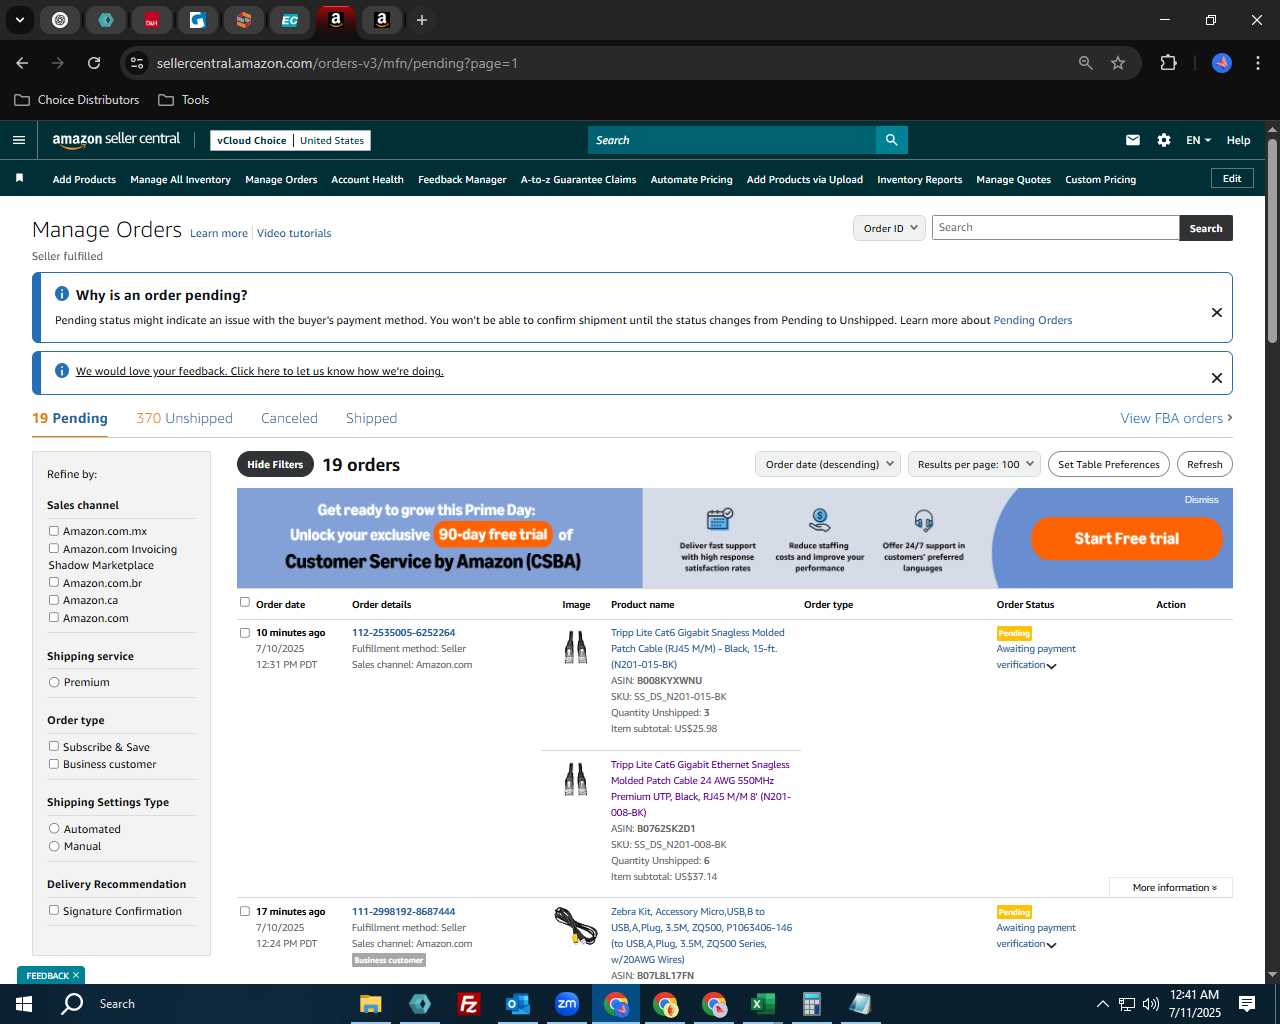Open Manage All Inventory from the navigation bar
This screenshot has height=1024, width=1280.
[x=180, y=180]
